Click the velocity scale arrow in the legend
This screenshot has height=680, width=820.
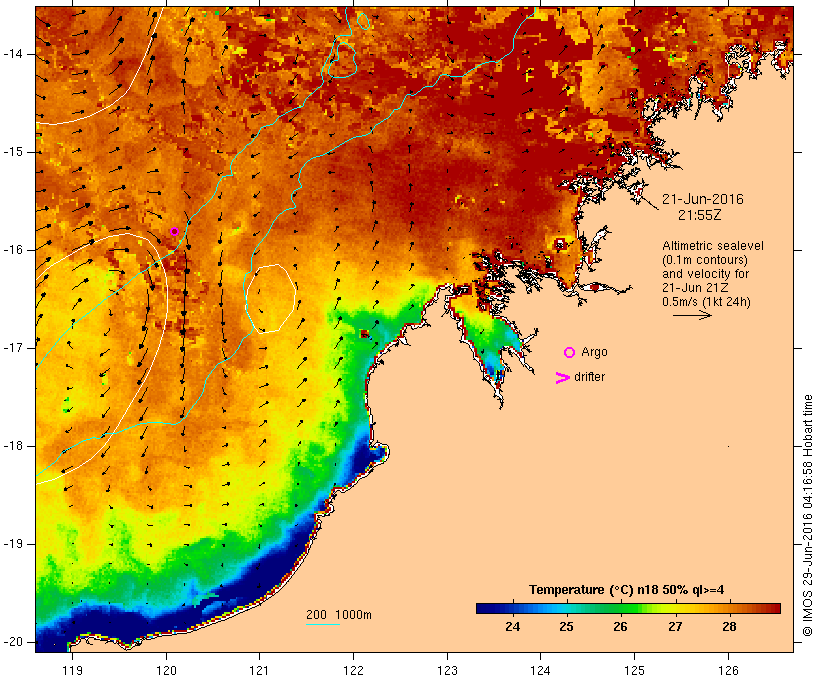(692, 315)
